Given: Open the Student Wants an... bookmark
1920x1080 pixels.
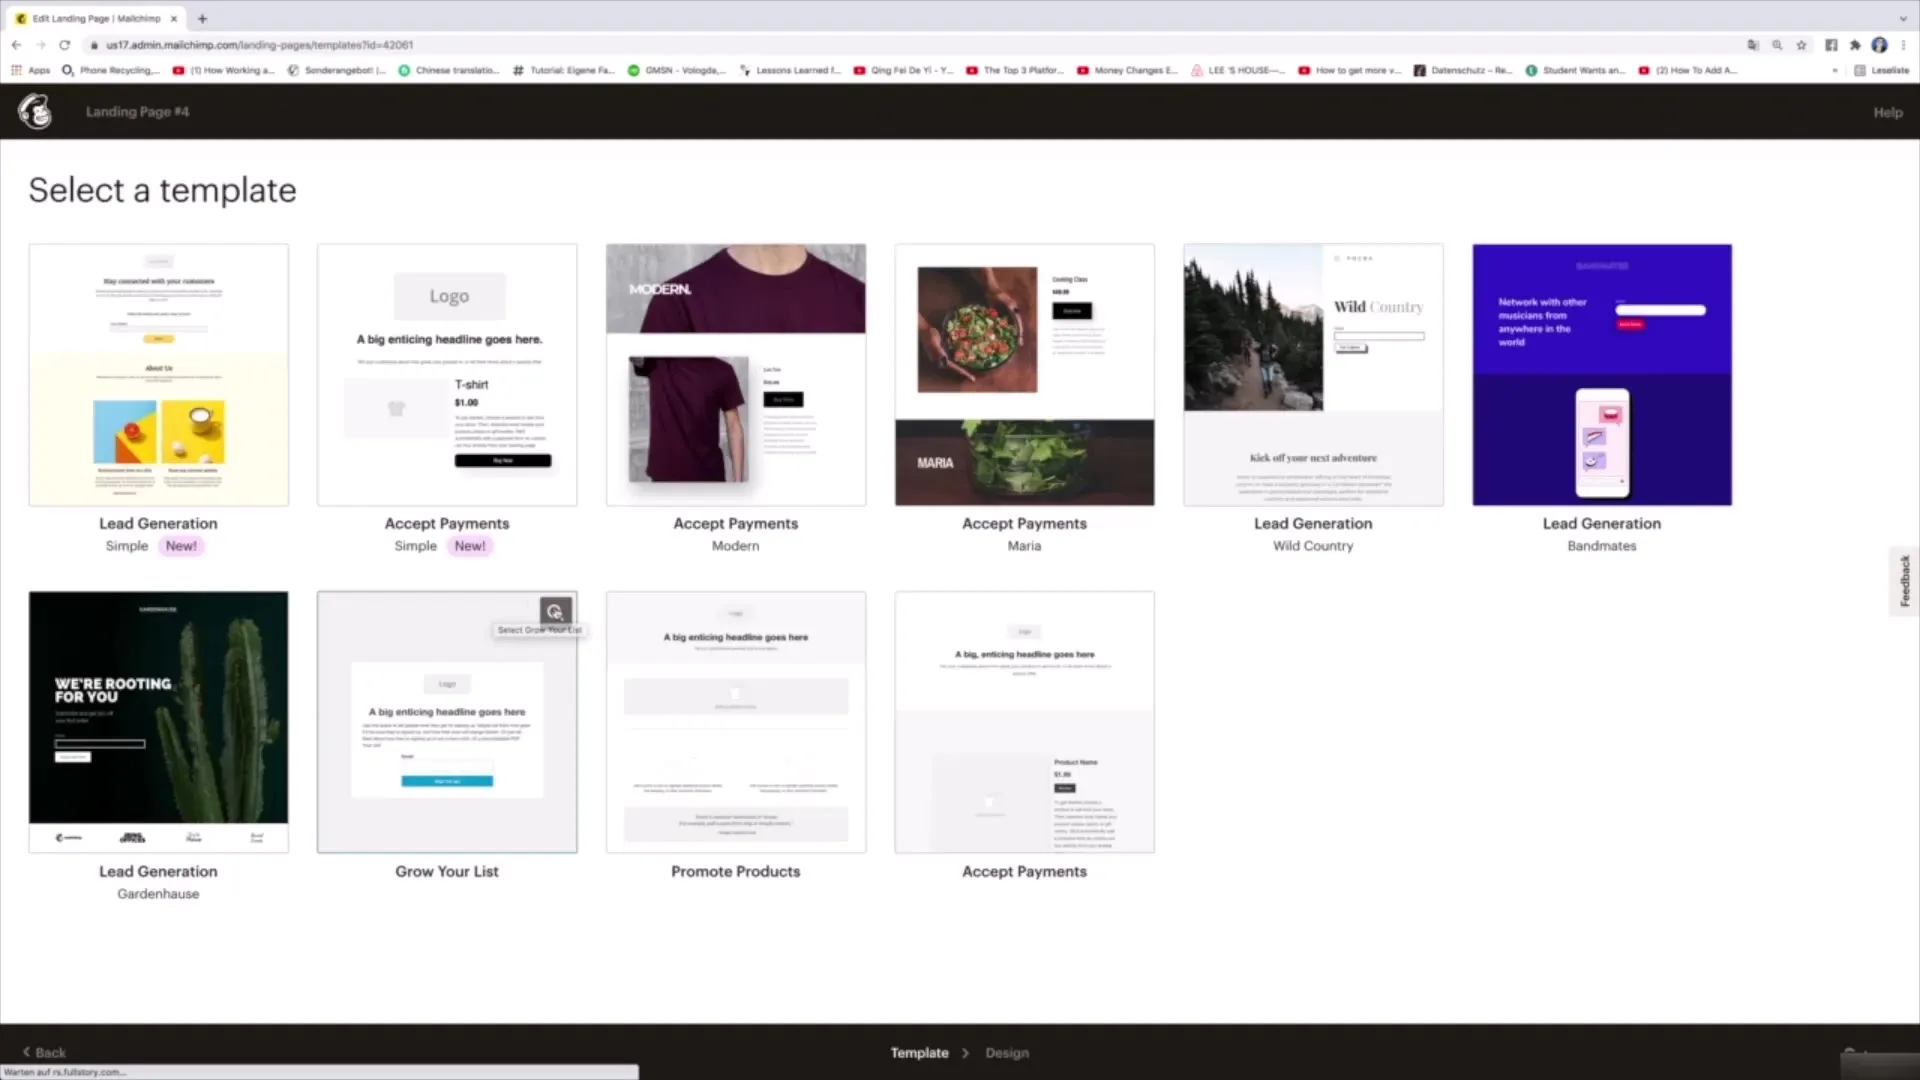Looking at the screenshot, I should [1576, 70].
